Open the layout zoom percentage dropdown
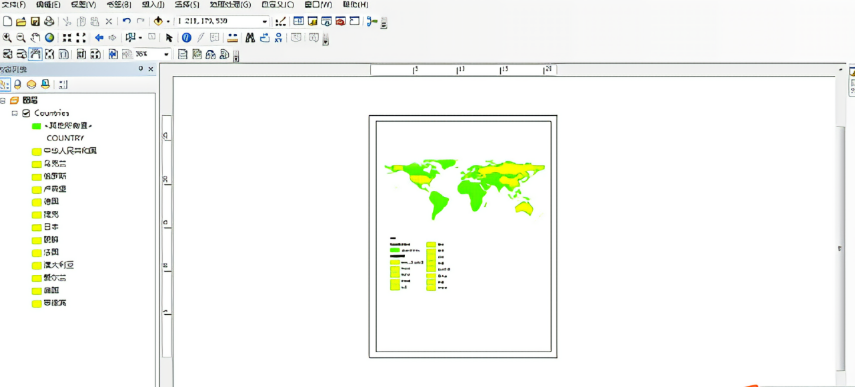 coord(166,54)
